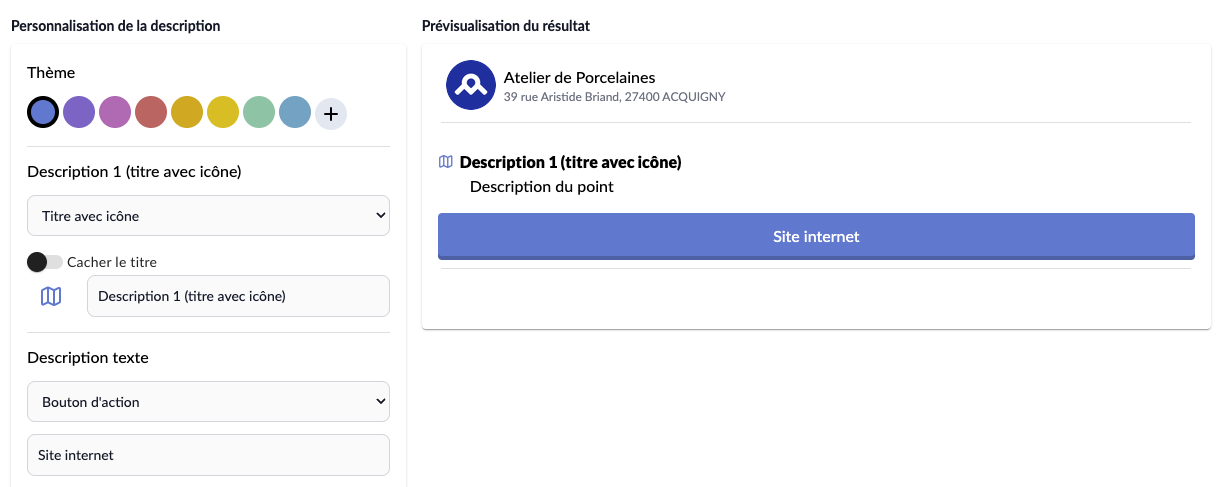1229x487 pixels.
Task: Select the mint green theme color
Action: coord(259,113)
